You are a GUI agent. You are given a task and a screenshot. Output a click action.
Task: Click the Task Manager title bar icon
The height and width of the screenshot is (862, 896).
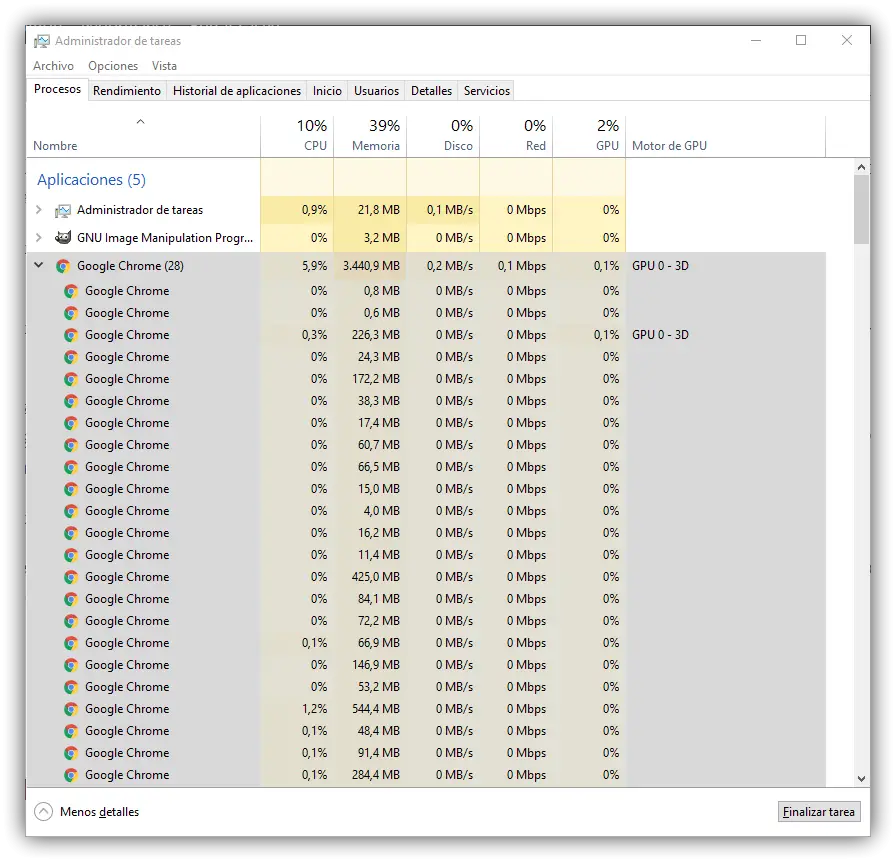(x=42, y=41)
